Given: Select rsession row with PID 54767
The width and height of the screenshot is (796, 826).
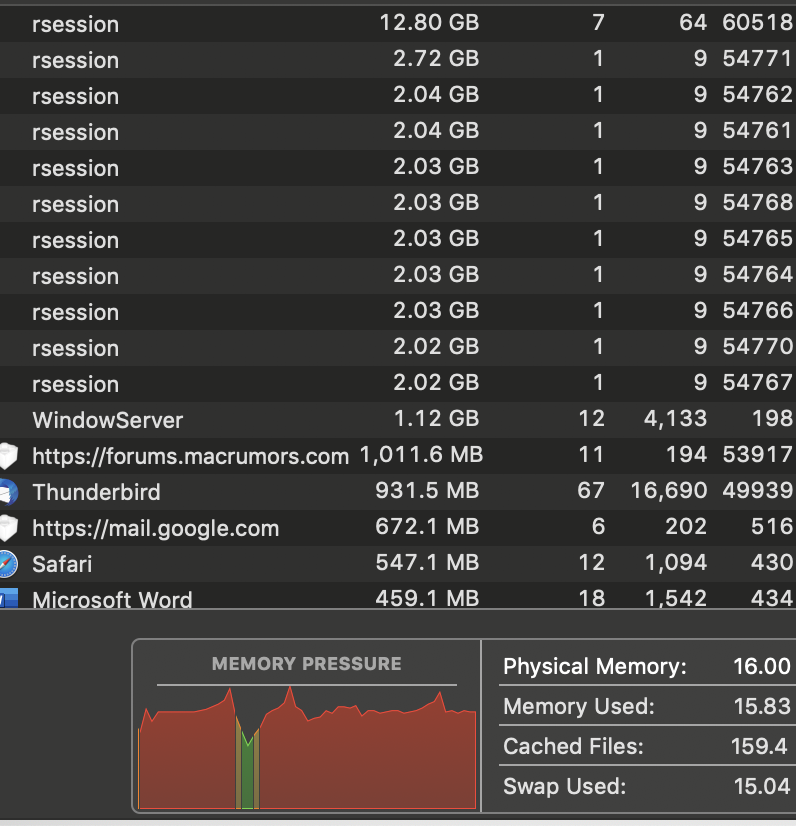Looking at the screenshot, I should pyautogui.click(x=398, y=384).
